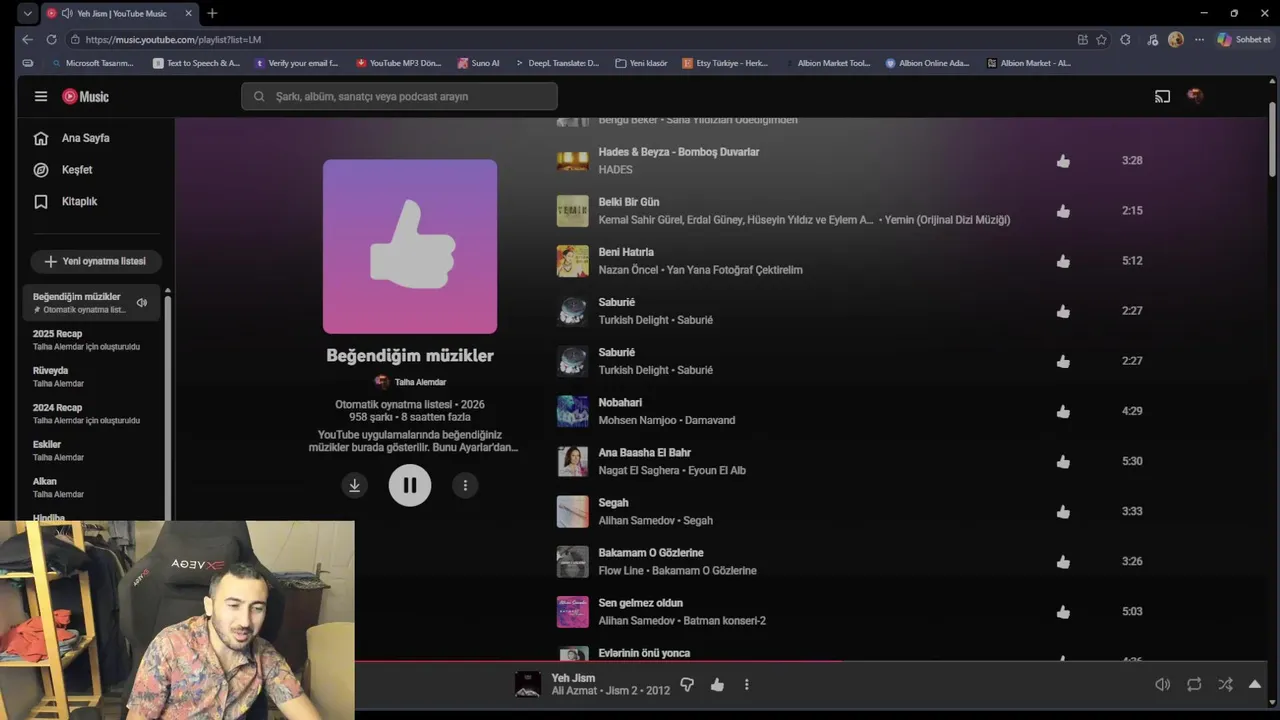
Task: Click Nagat El Saghera artist link
Action: coord(639,470)
